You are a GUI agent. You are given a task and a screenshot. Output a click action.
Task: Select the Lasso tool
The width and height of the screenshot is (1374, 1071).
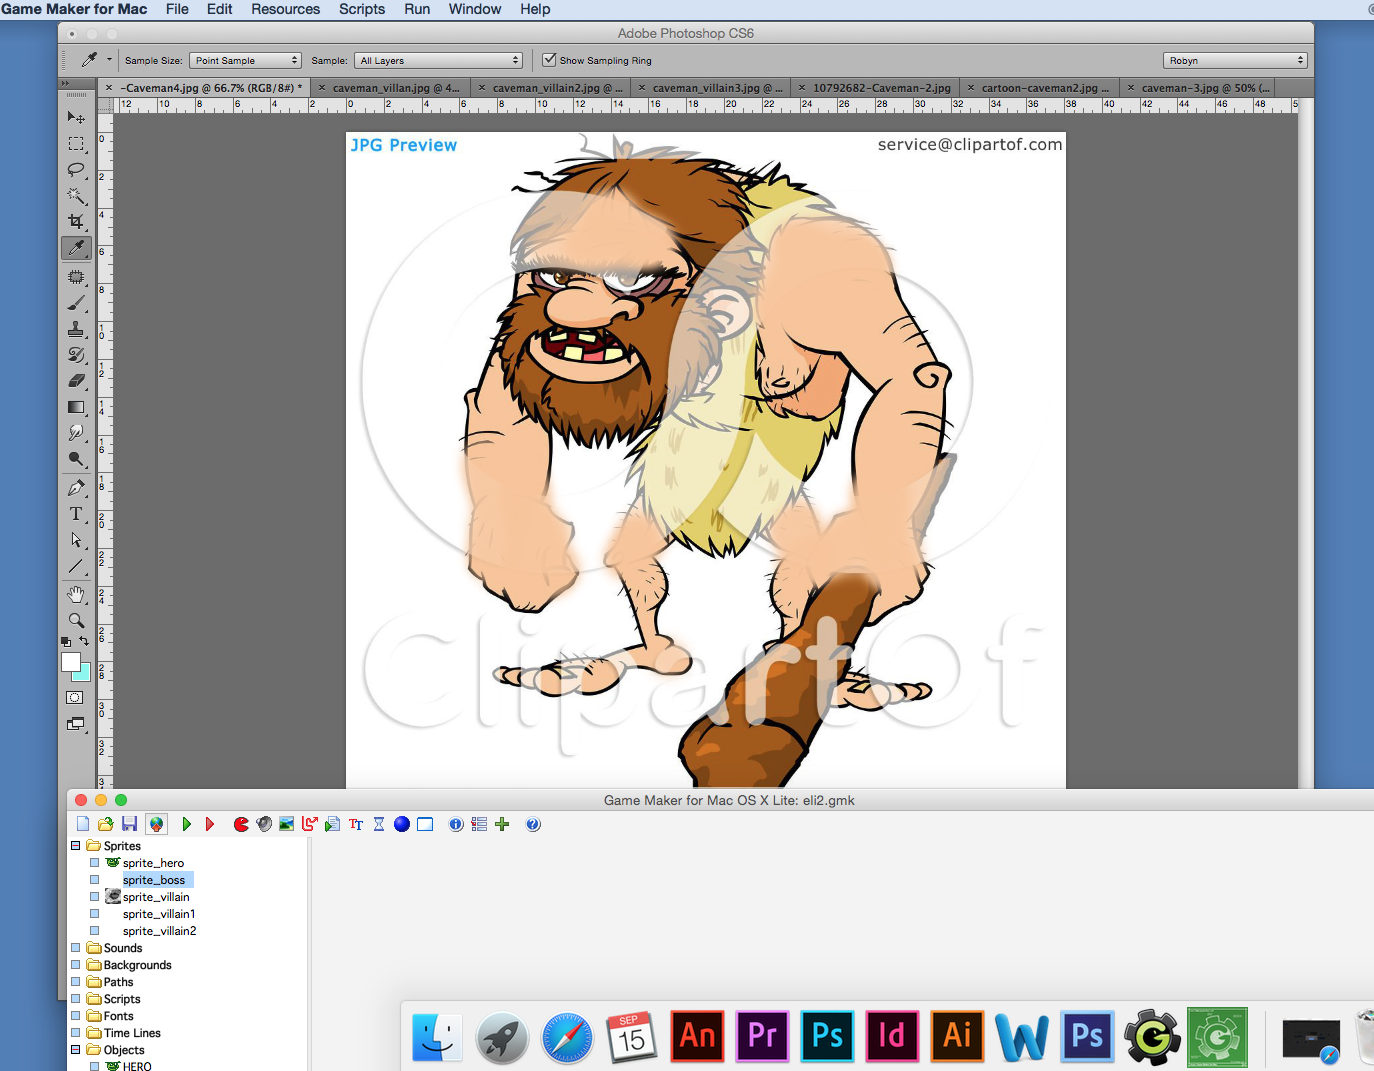pos(76,169)
